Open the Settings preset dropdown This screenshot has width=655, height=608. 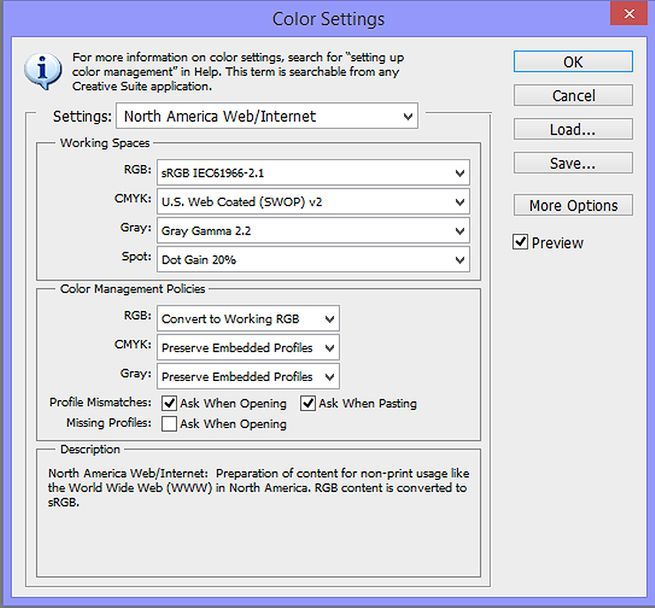(x=267, y=116)
